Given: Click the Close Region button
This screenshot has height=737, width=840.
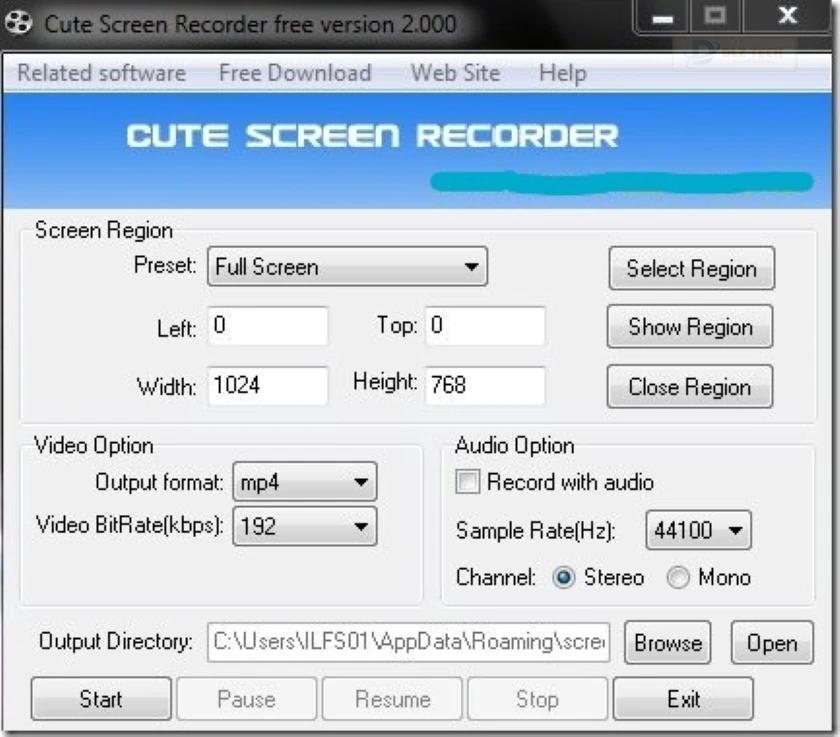Looking at the screenshot, I should (690, 387).
